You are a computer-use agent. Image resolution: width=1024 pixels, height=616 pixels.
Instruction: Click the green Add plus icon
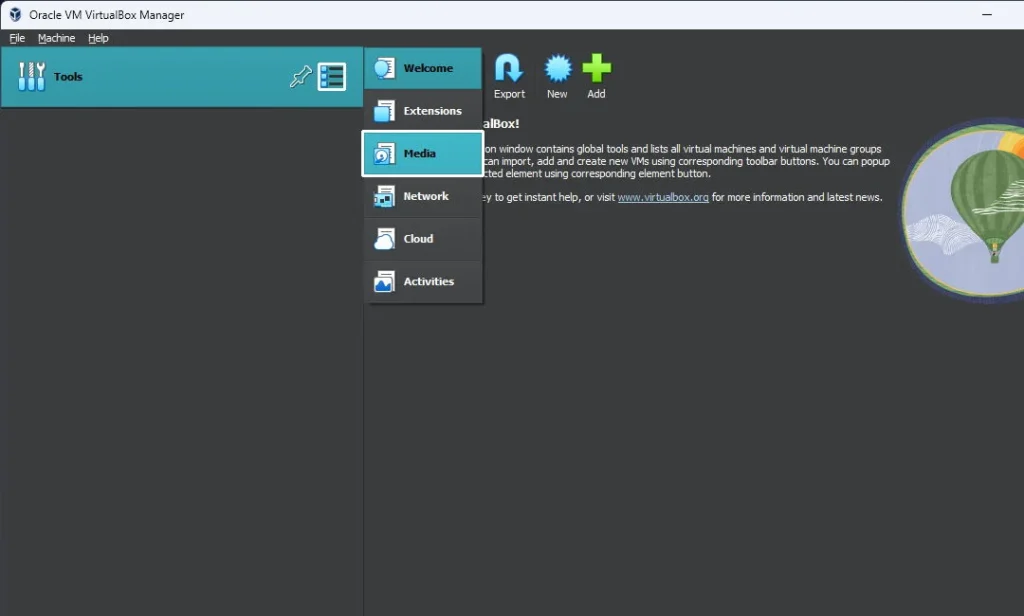(596, 68)
